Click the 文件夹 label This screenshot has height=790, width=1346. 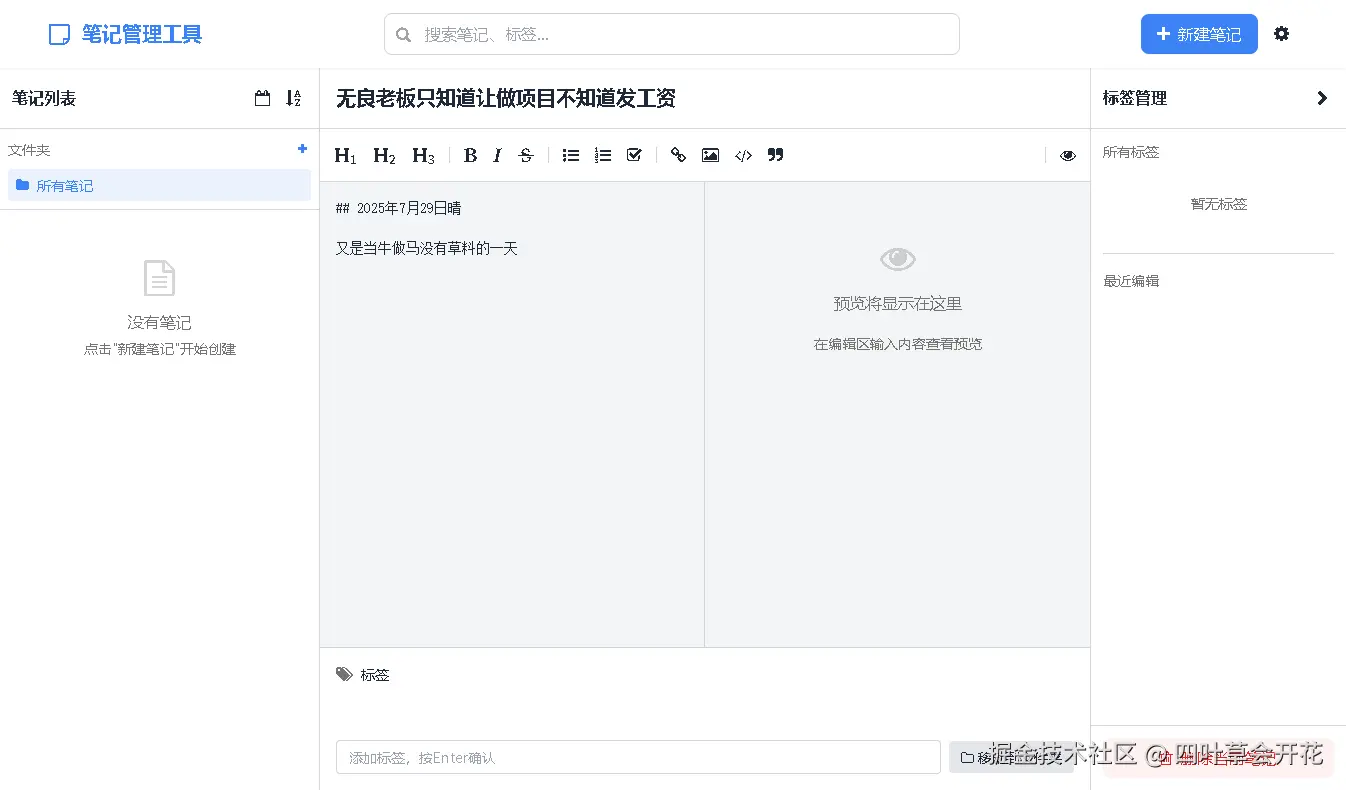pos(29,150)
